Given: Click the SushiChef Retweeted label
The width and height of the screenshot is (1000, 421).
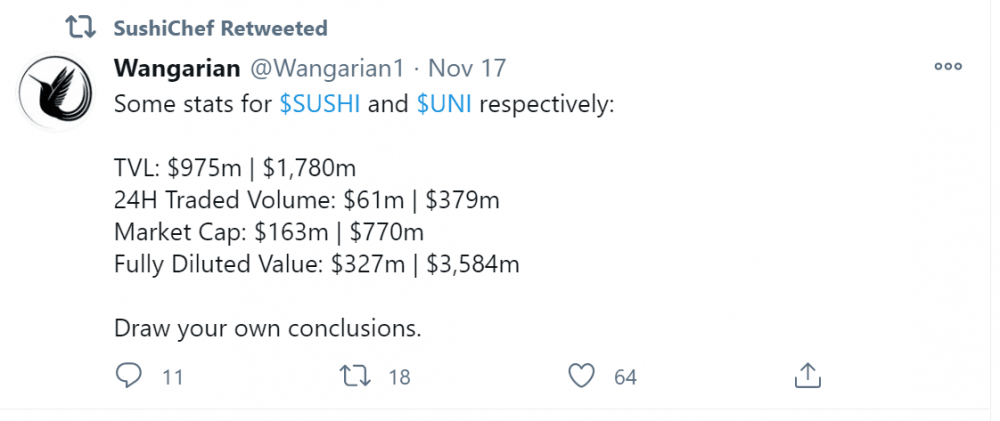Looking at the screenshot, I should pos(221,27).
